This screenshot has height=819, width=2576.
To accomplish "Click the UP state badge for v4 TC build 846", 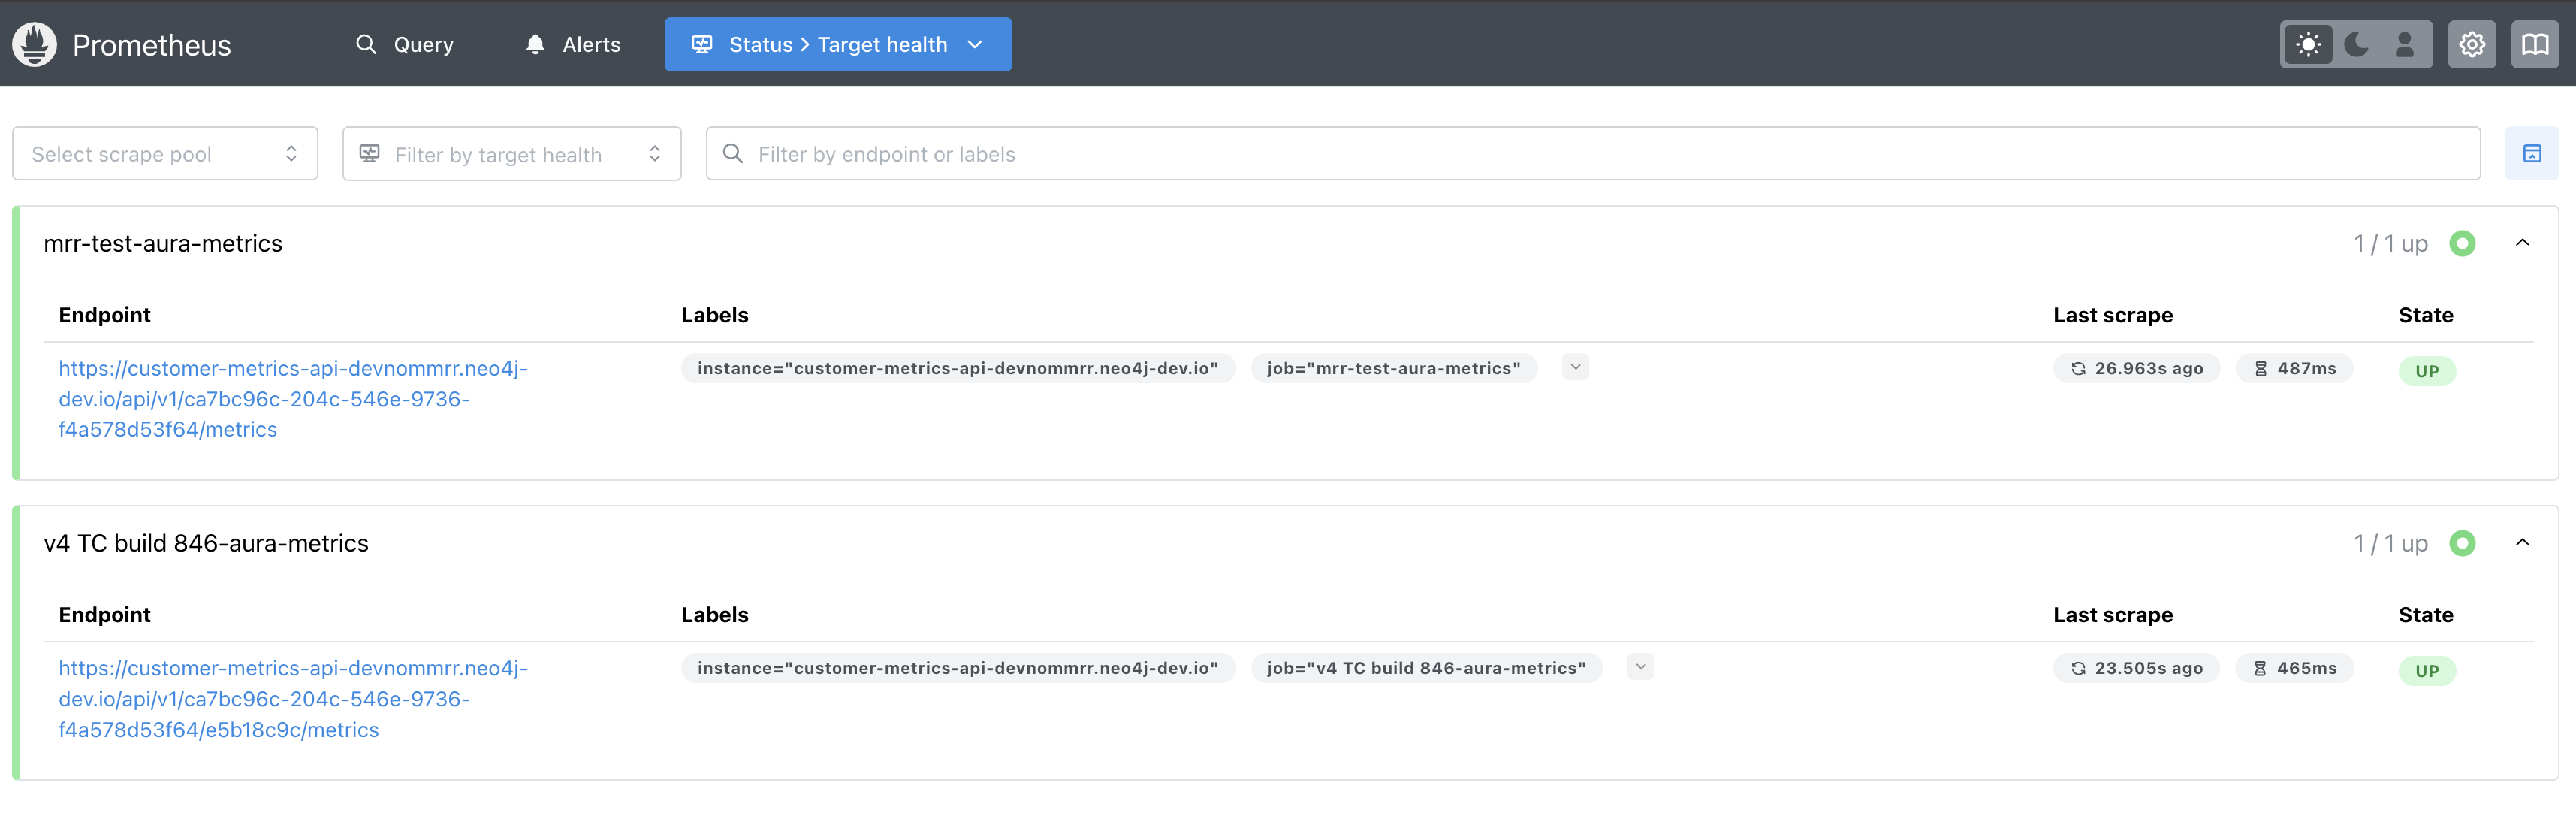I will (x=2427, y=671).
